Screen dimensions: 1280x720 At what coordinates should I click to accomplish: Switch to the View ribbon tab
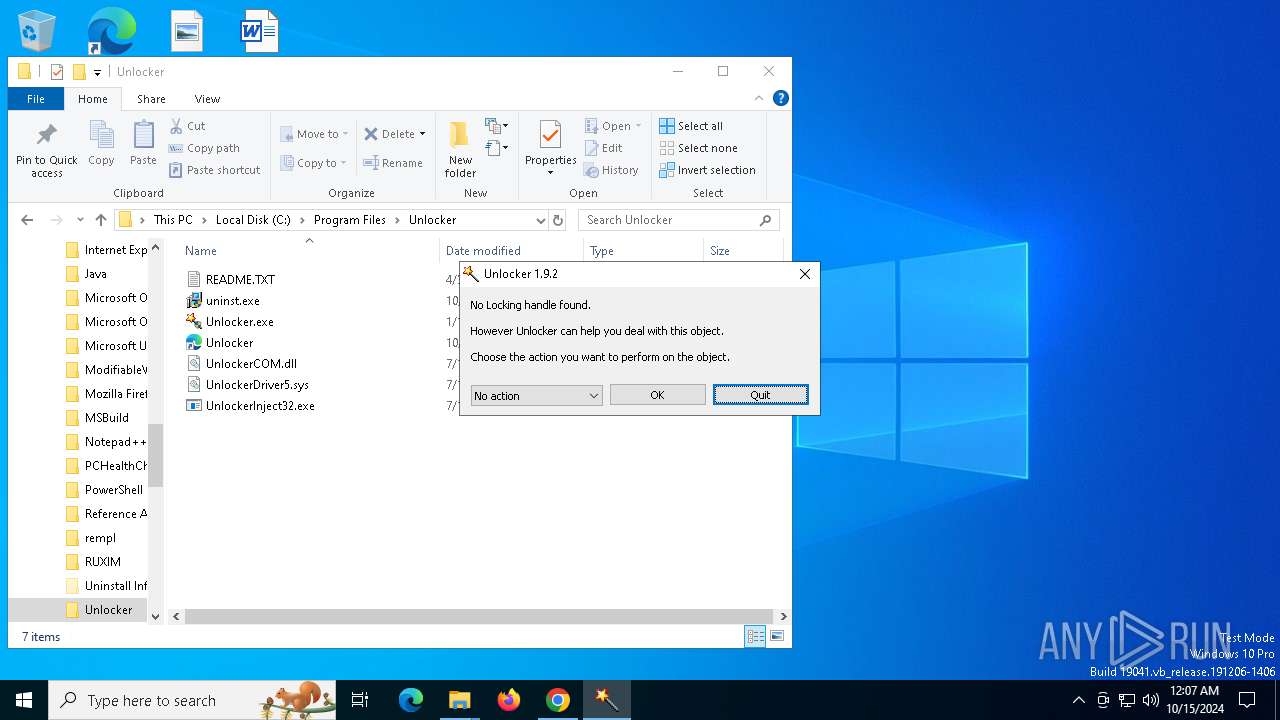coord(207,99)
